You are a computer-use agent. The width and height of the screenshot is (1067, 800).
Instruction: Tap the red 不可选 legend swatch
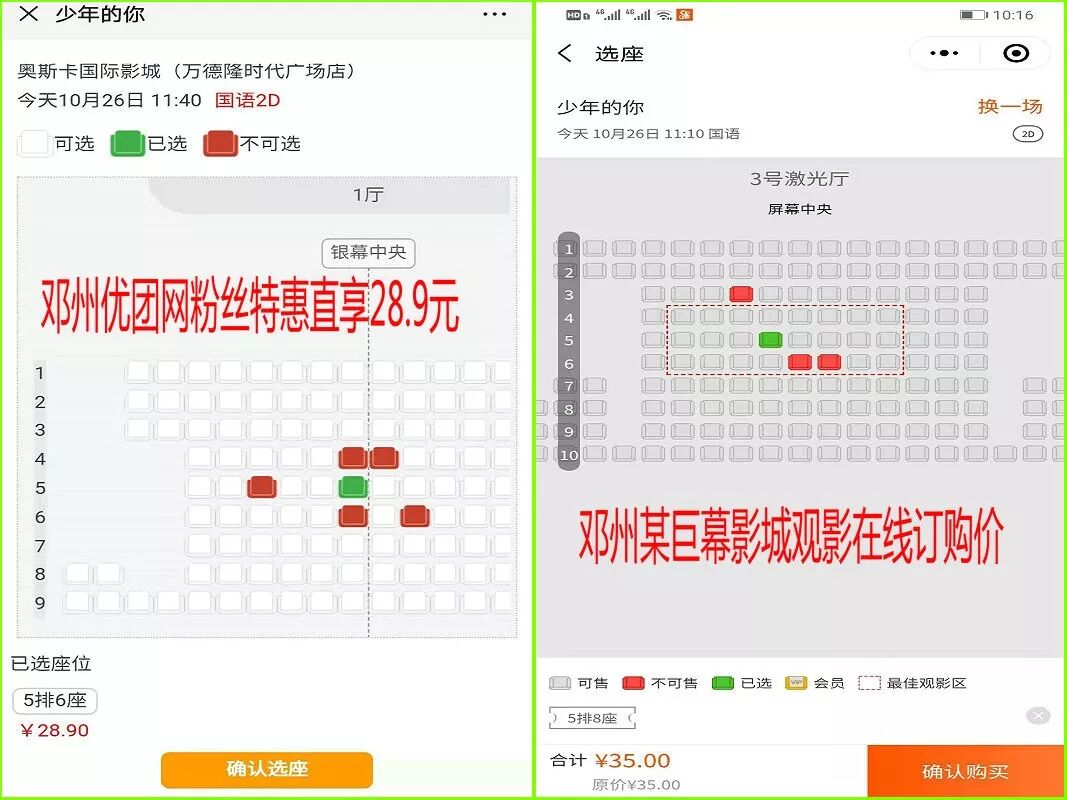point(220,144)
